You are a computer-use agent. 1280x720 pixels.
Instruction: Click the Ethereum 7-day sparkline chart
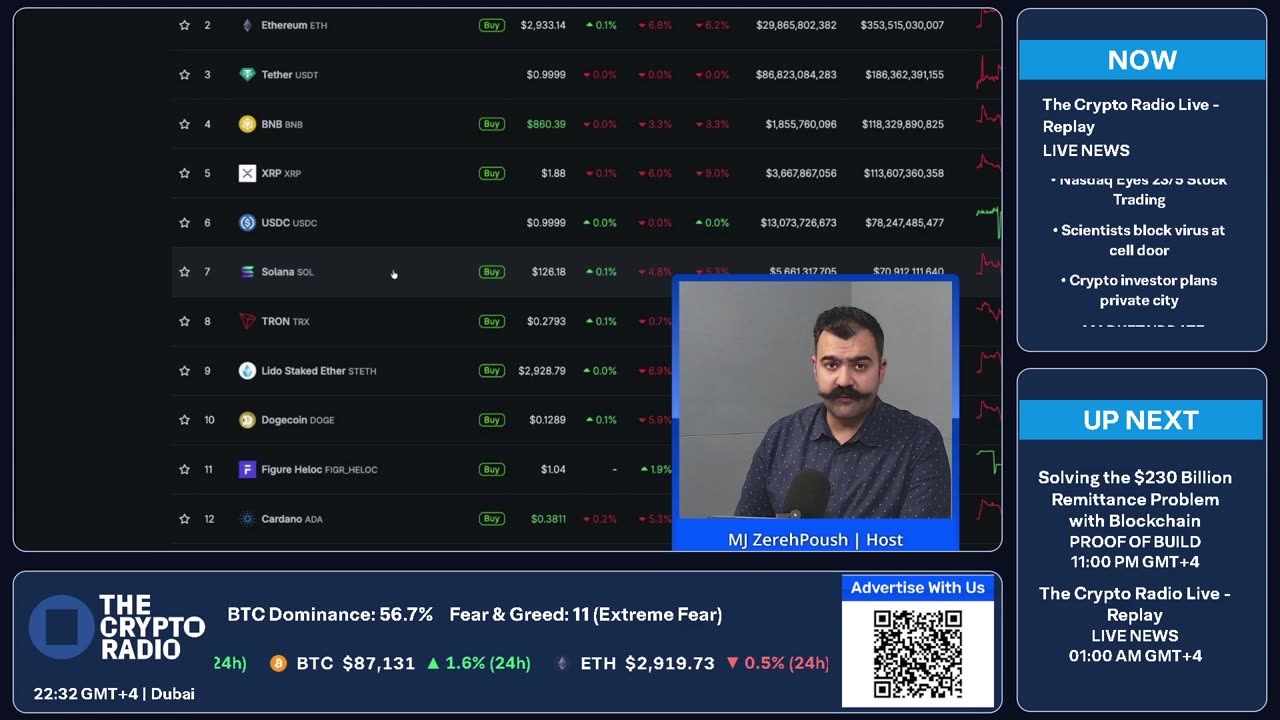[988, 20]
